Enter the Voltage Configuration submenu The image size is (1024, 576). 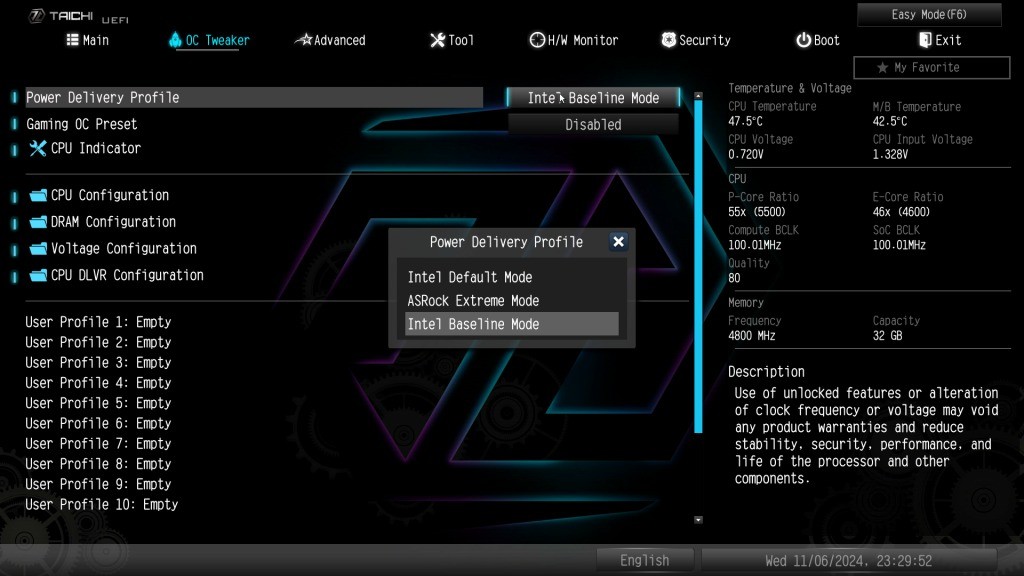click(114, 249)
